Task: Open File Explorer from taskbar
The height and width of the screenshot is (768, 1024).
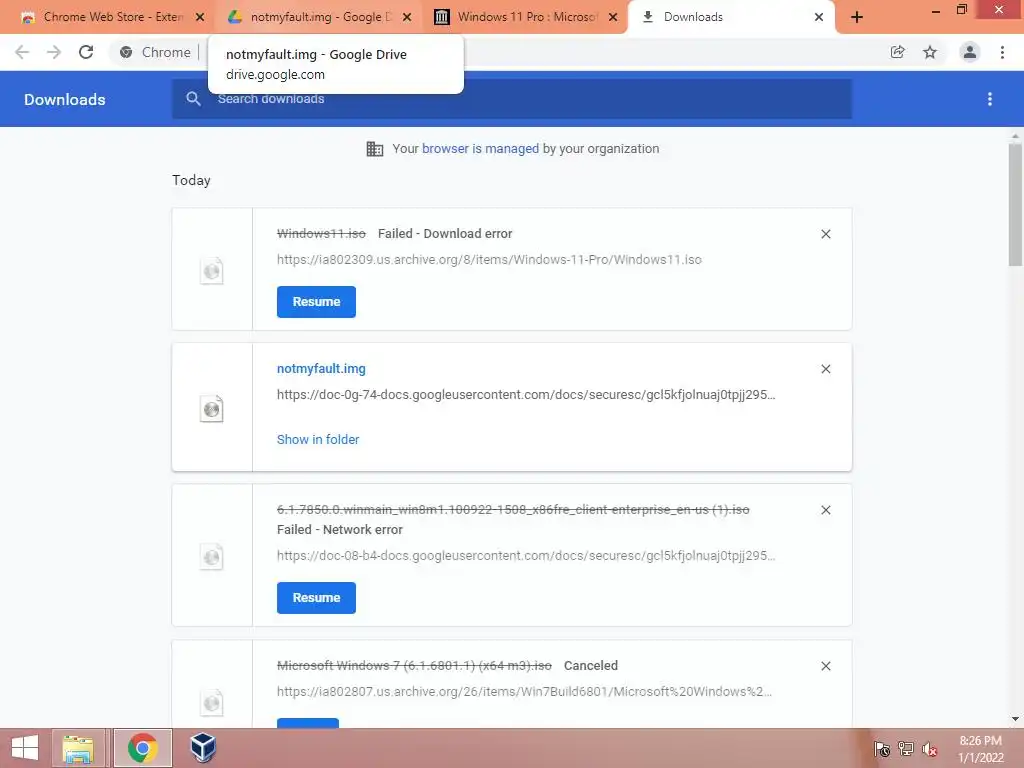Action: pos(78,748)
